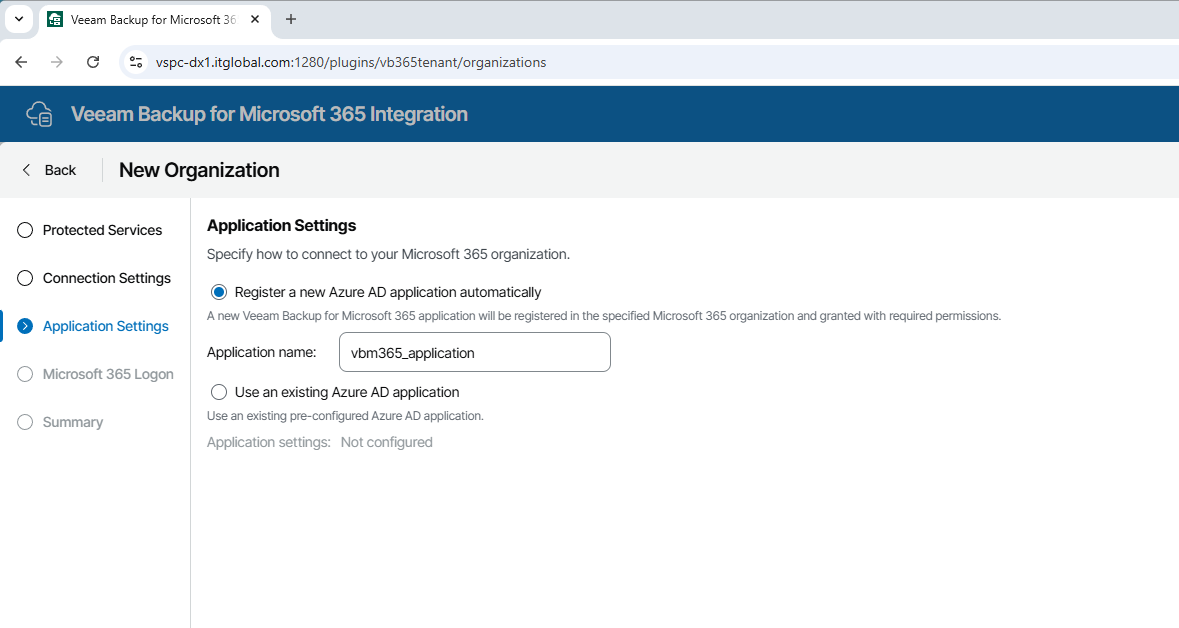Close the Veeam Backup browser tab
Viewport: 1179px width, 628px height.
pyautogui.click(x=255, y=19)
